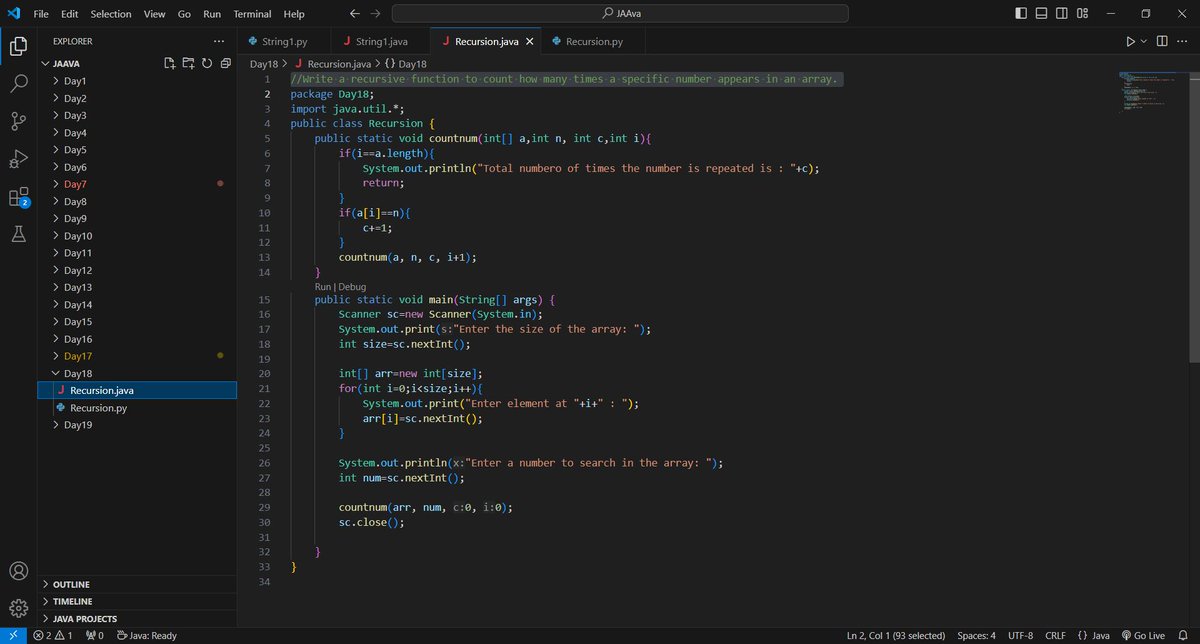Open errors and warnings in status bar
The height and width of the screenshot is (644, 1200).
[53, 635]
